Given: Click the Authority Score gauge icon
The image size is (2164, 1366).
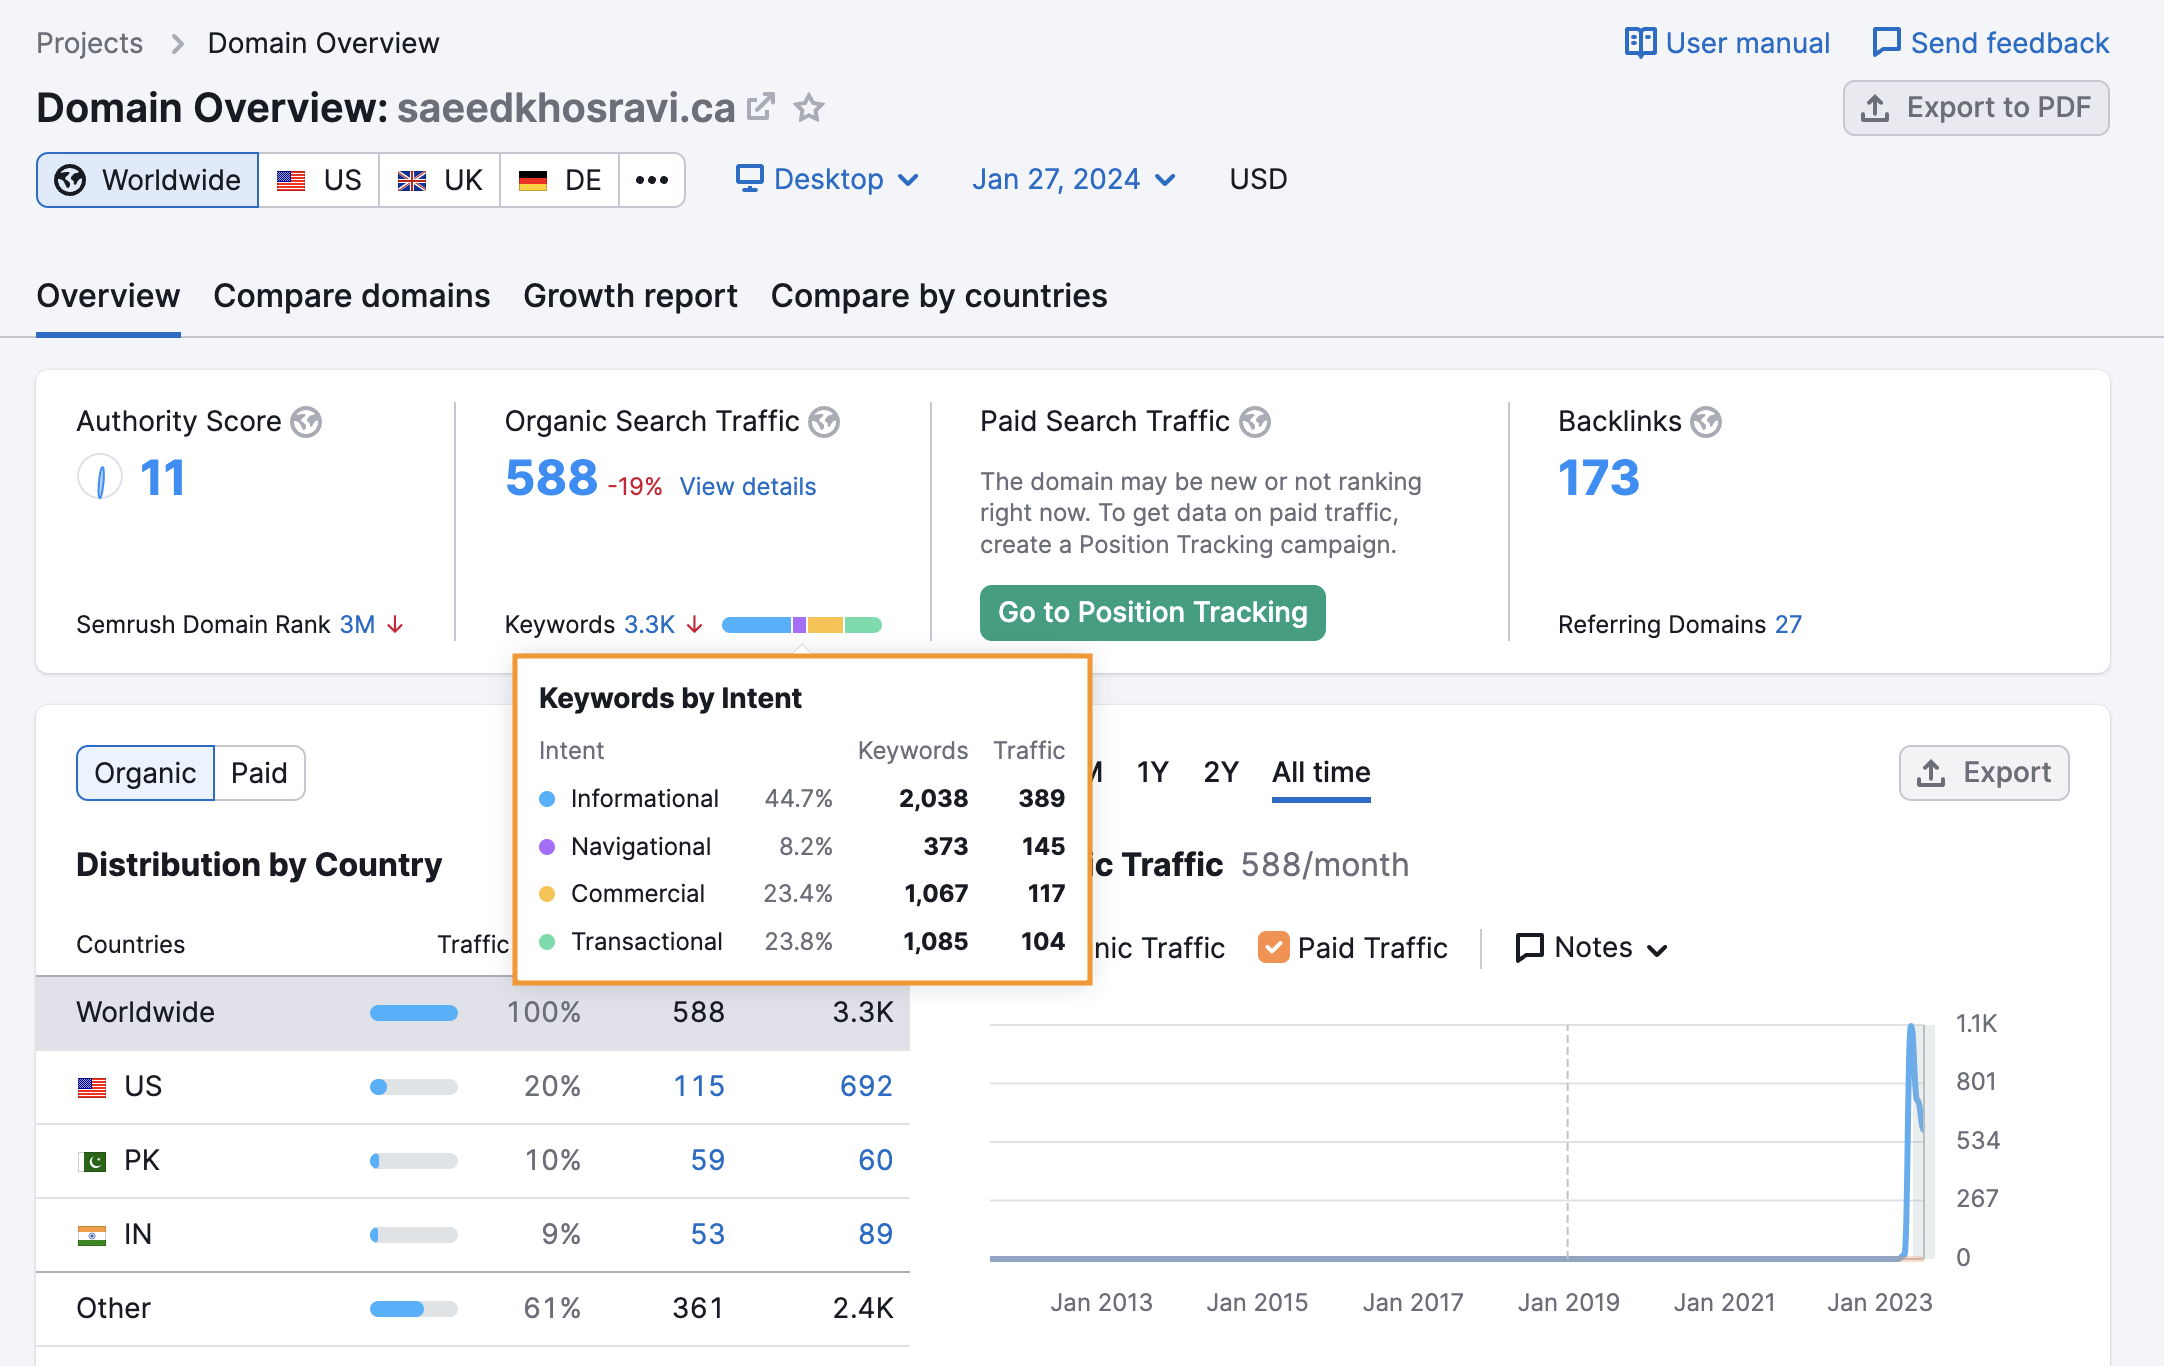Looking at the screenshot, I should [100, 477].
